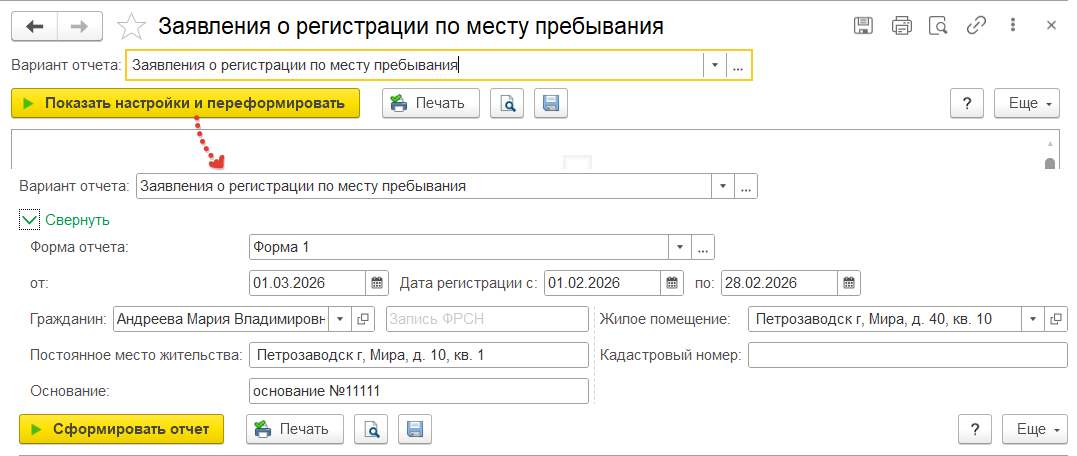Image resolution: width=1077 pixels, height=456 pixels.
Task: Click the save diskette icon in title bar
Action: [864, 25]
